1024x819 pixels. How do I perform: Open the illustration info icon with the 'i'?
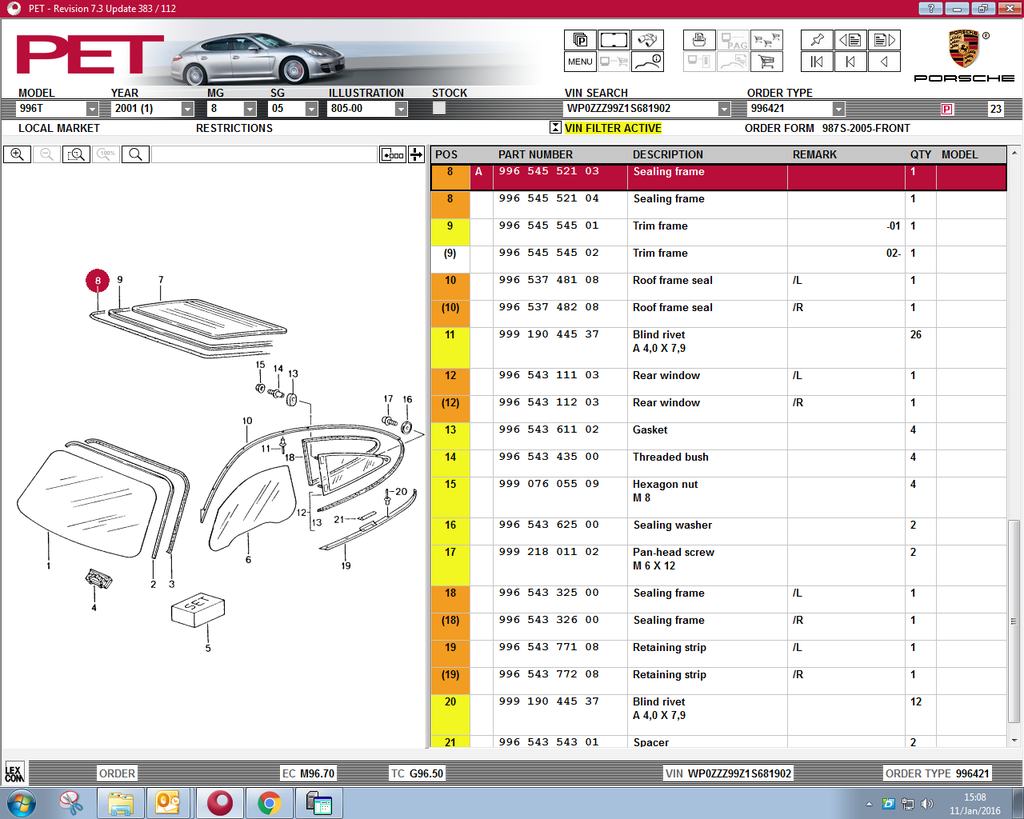(x=647, y=61)
